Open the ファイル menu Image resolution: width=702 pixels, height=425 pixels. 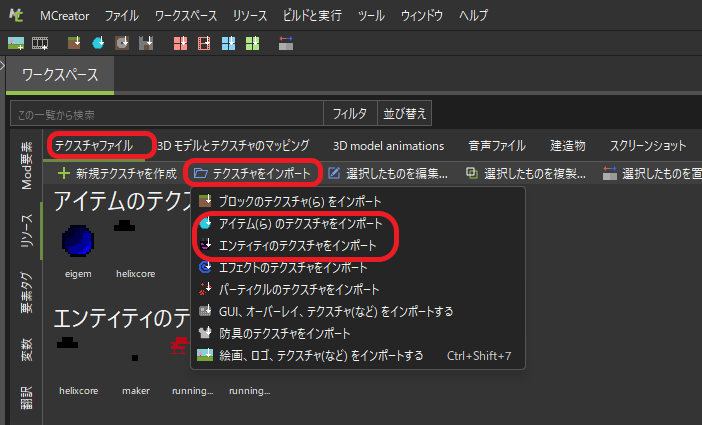(122, 17)
